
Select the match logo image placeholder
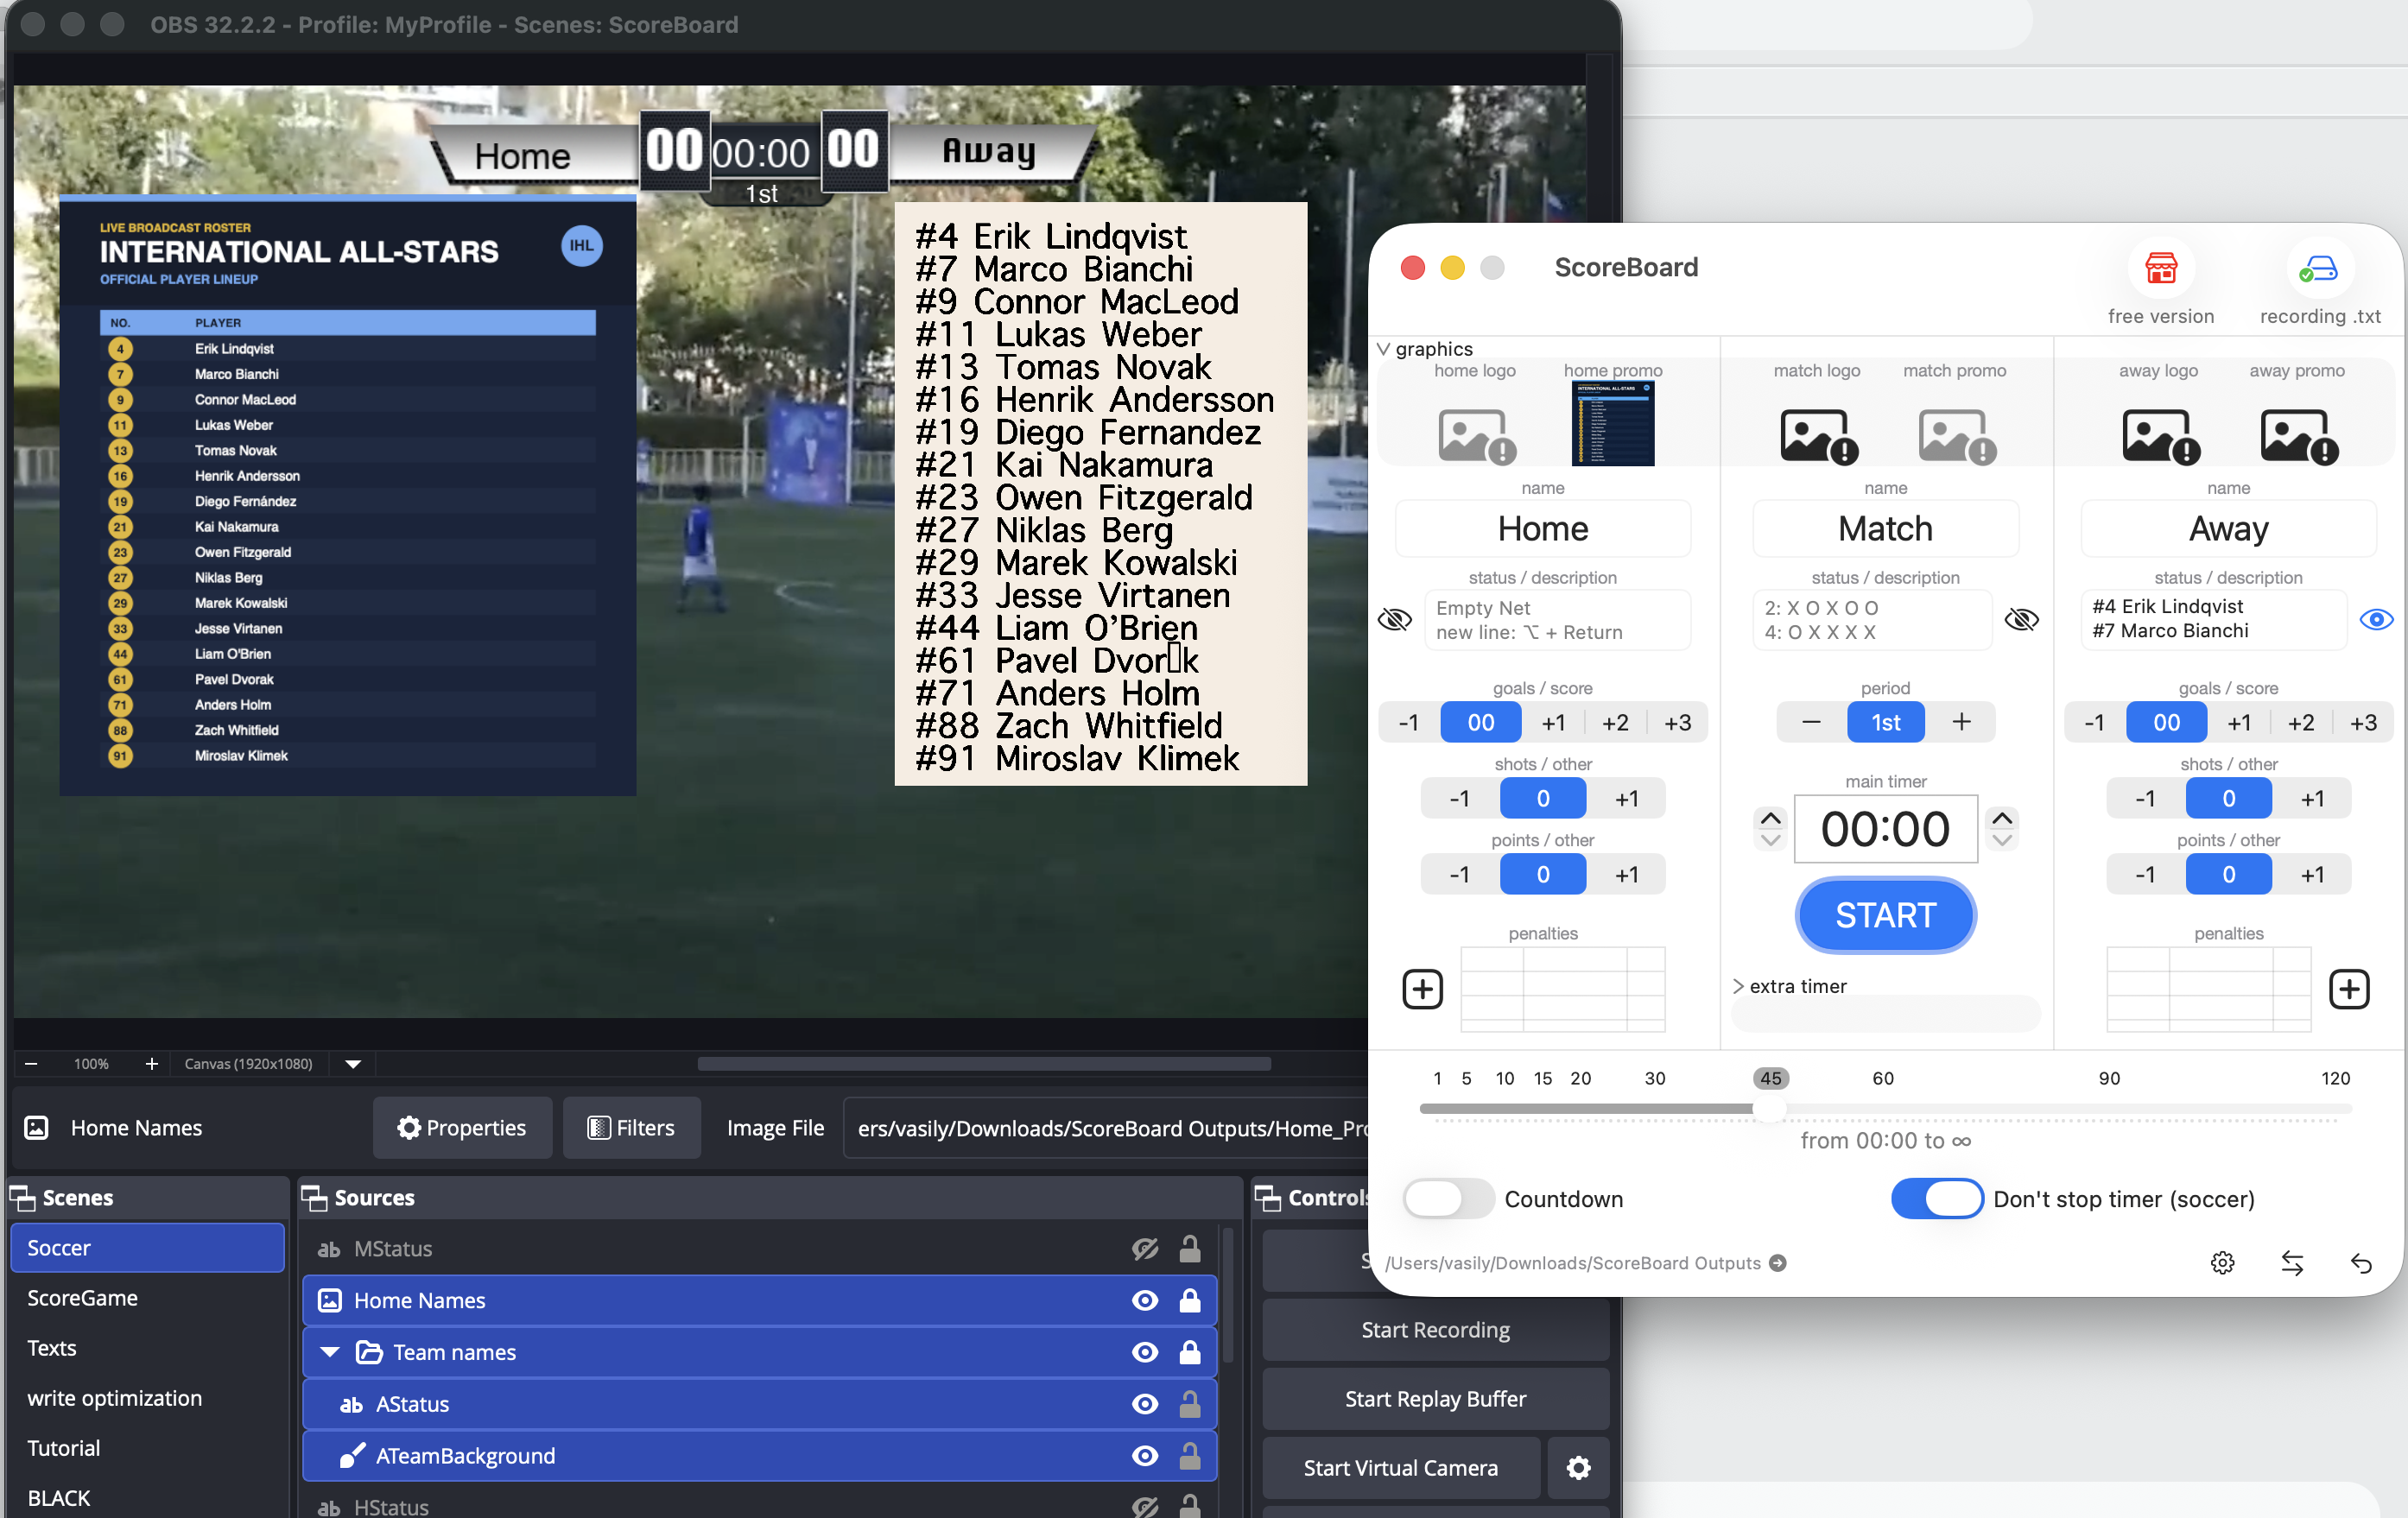[1818, 436]
